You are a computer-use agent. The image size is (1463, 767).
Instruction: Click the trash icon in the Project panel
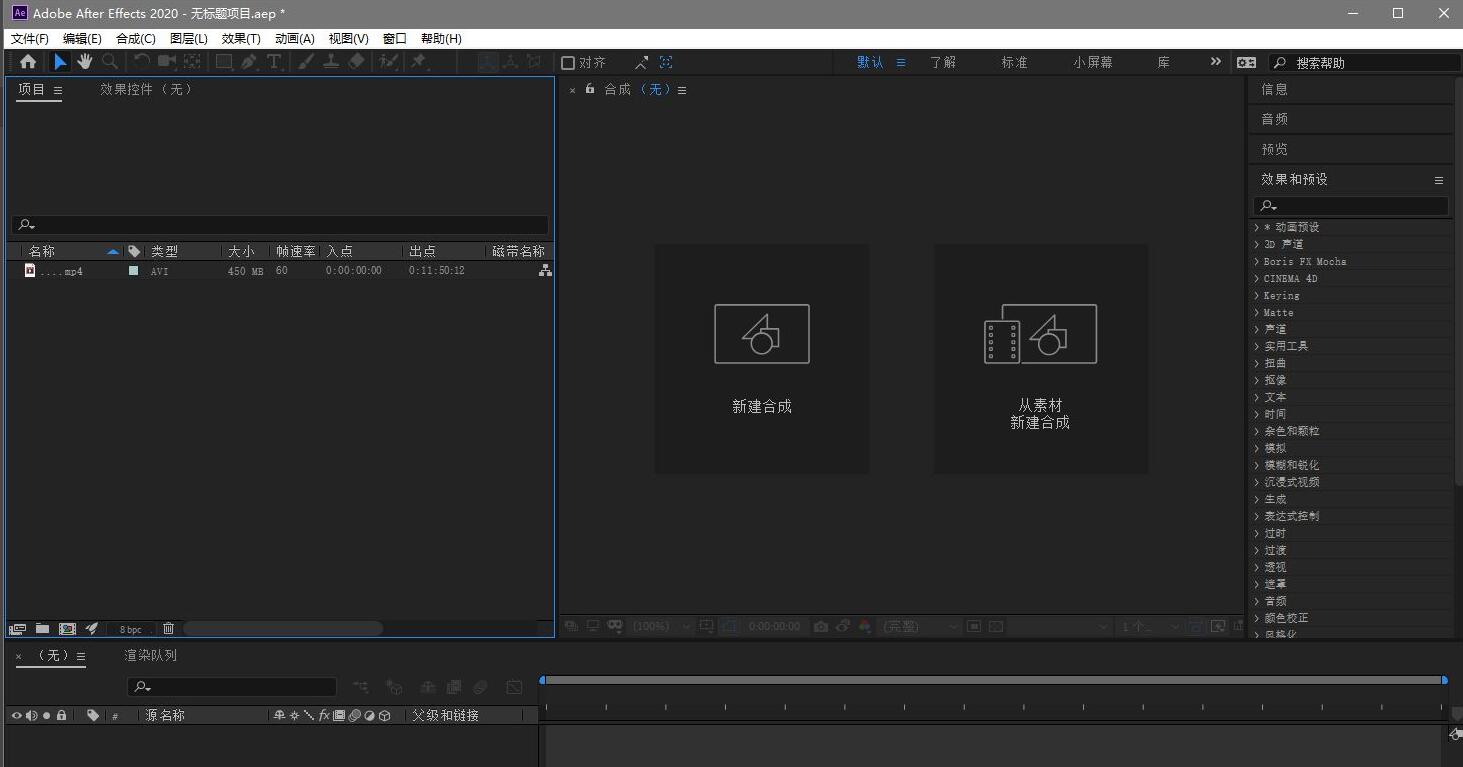168,628
